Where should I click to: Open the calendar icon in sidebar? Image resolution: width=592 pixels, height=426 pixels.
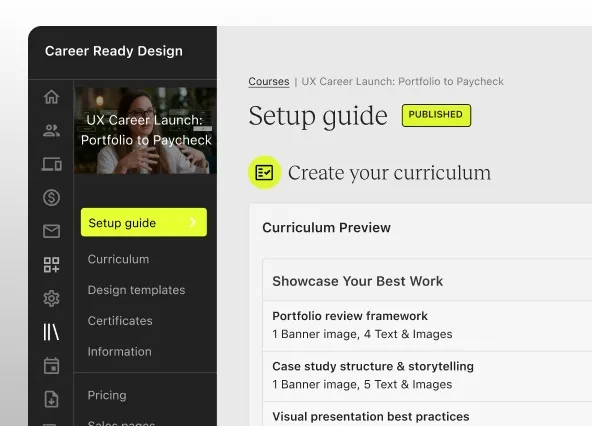pyautogui.click(x=51, y=366)
